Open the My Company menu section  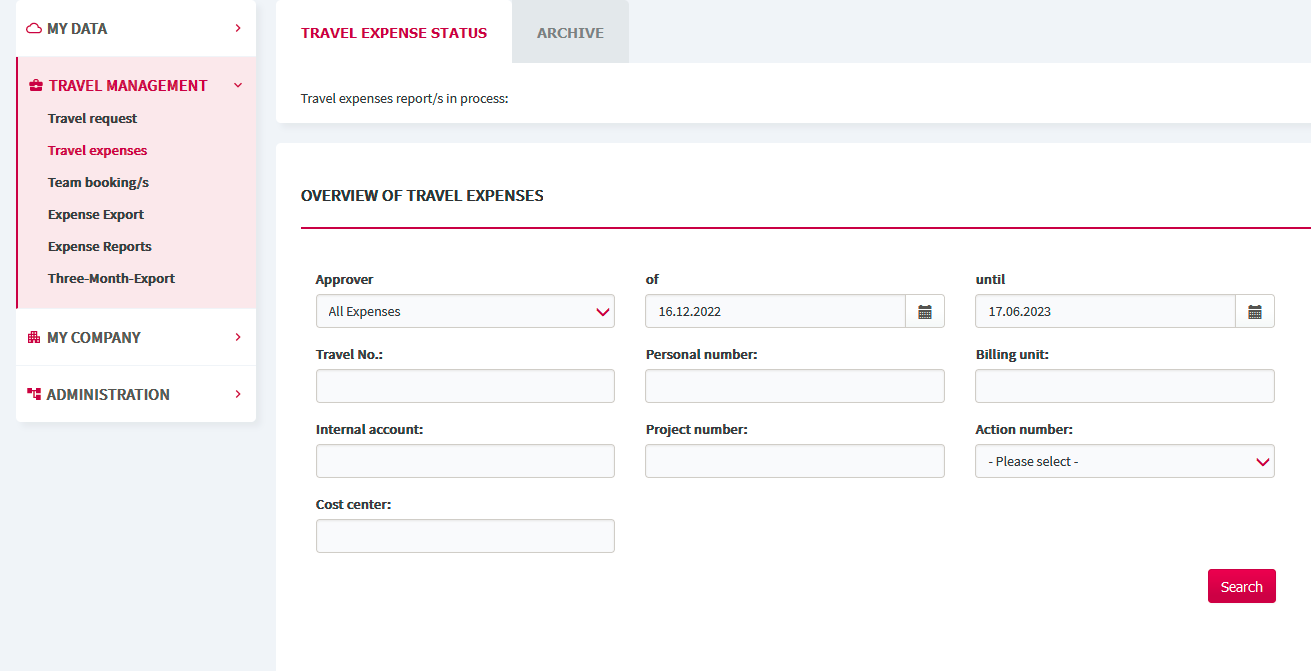click(x=136, y=337)
